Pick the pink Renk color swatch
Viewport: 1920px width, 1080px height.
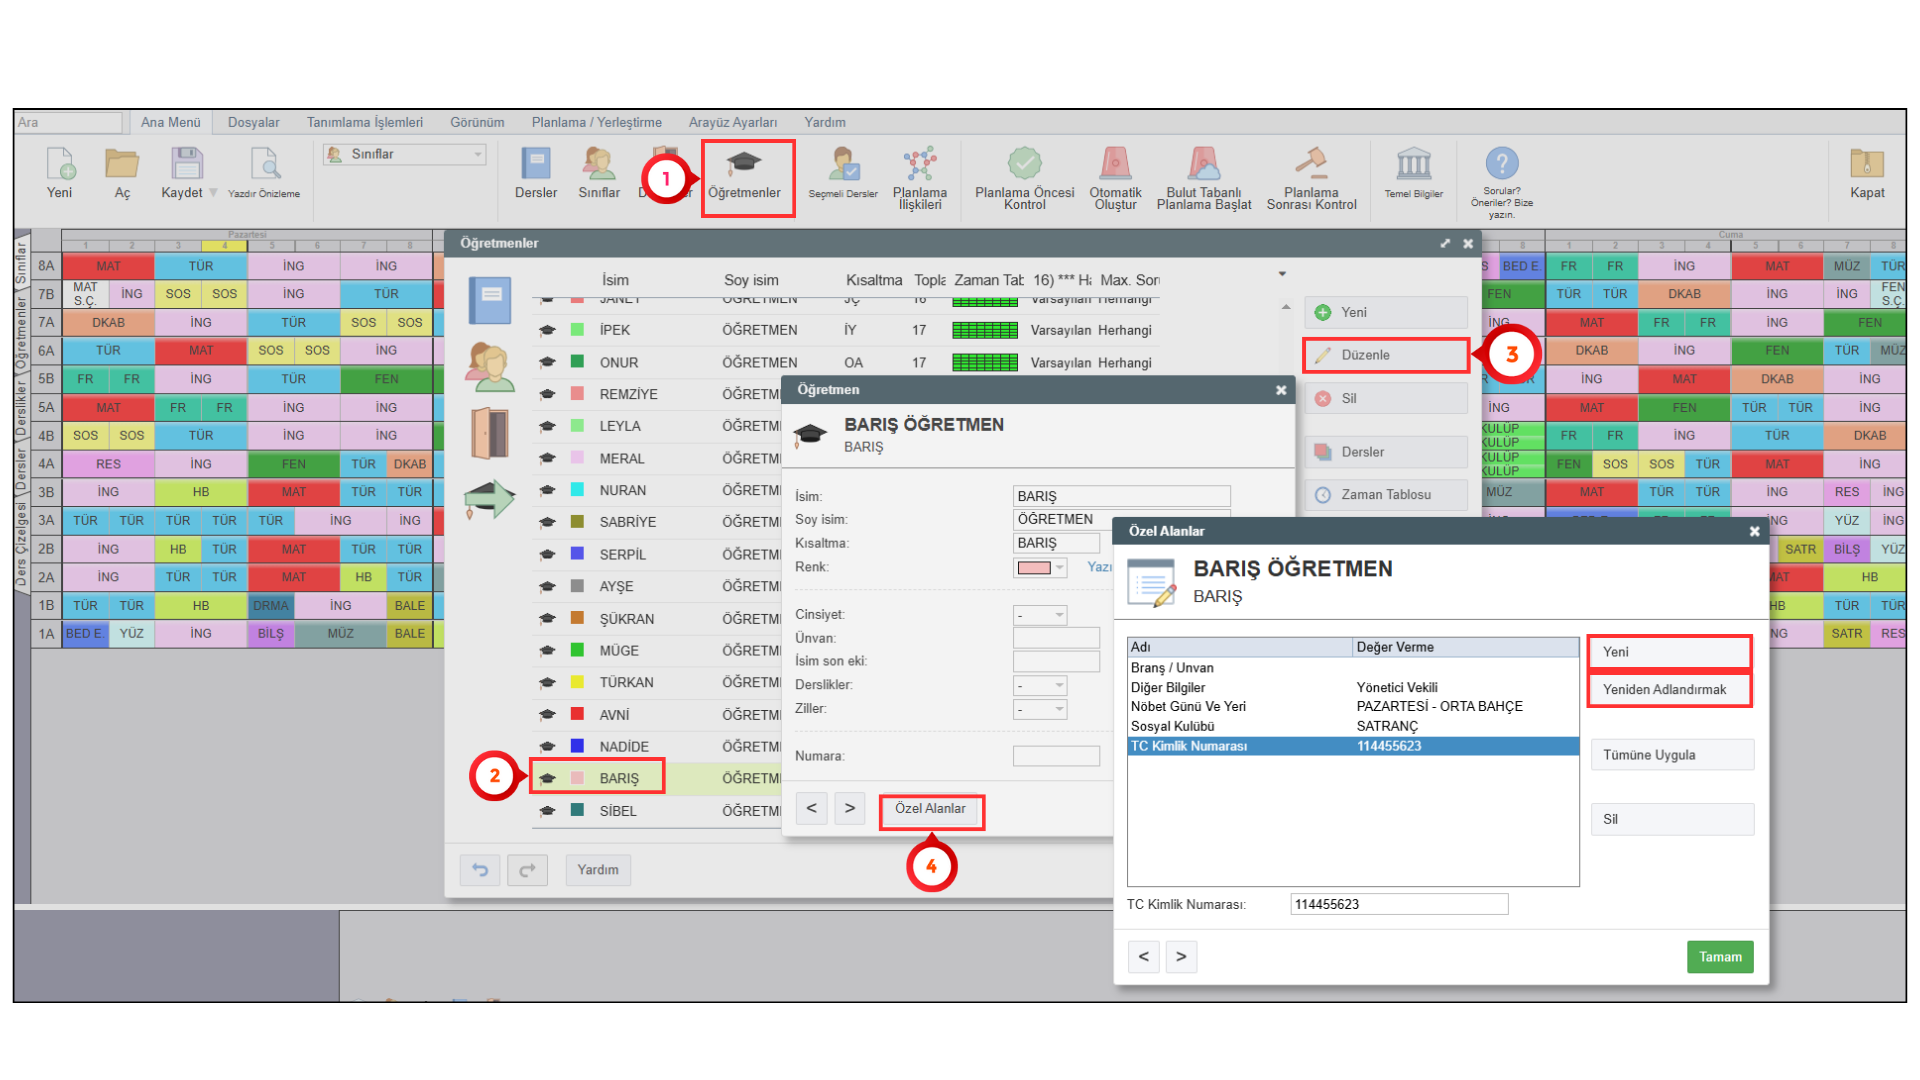pyautogui.click(x=1034, y=568)
